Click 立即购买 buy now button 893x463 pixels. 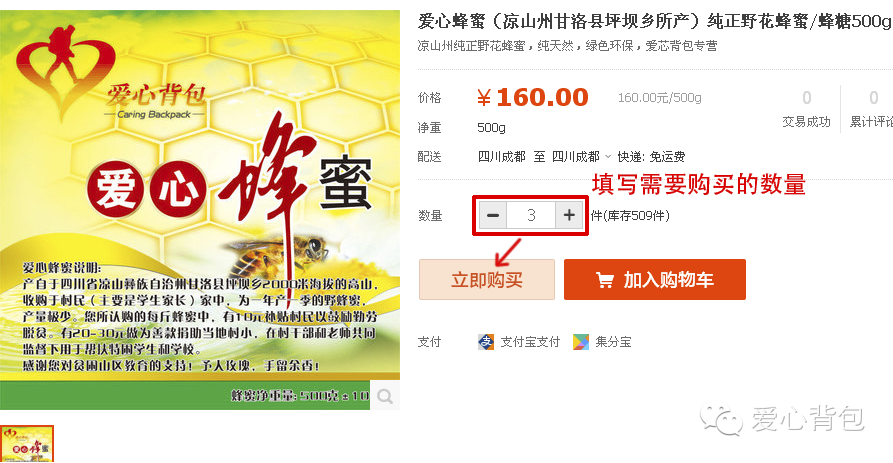click(x=487, y=280)
